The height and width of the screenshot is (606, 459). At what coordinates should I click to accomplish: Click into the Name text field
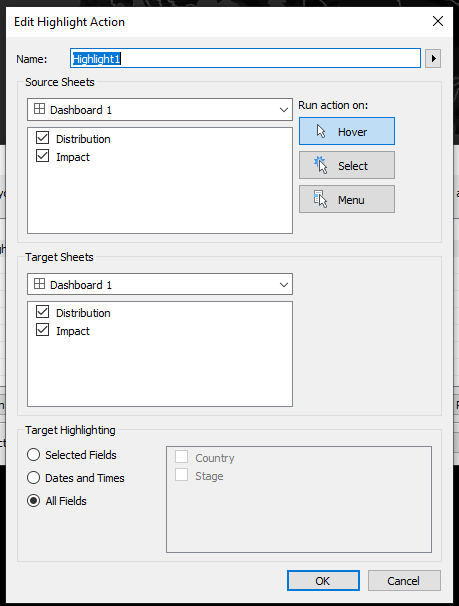click(245, 58)
